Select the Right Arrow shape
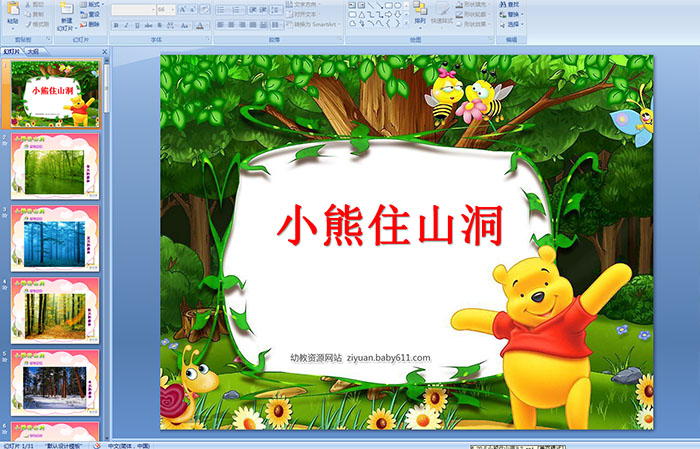 (388, 15)
